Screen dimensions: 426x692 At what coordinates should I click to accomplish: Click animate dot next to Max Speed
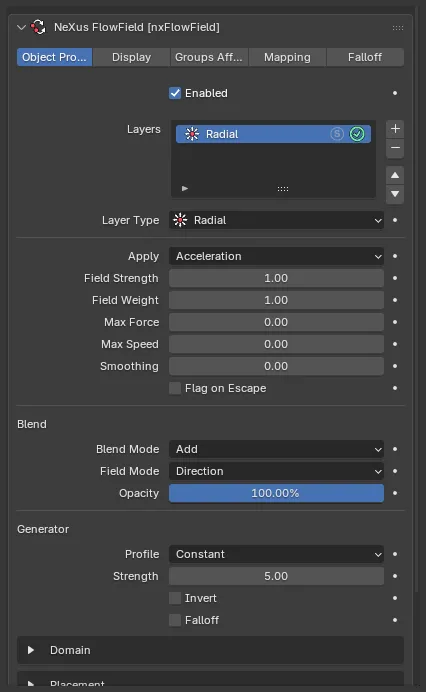click(x=395, y=344)
